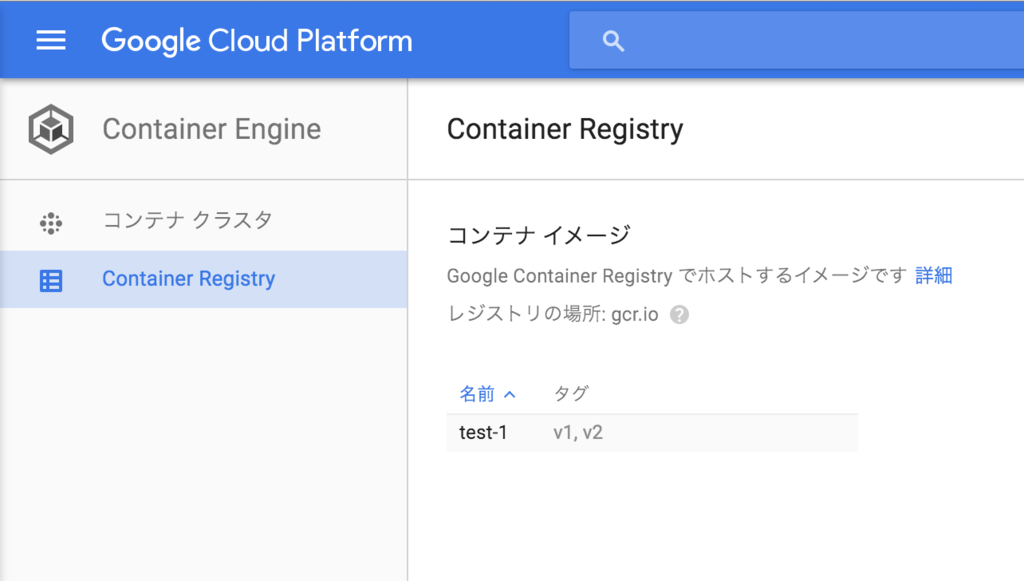Viewport: 1024px width, 581px height.
Task: Select the Container Registry sidebar label
Action: (188, 279)
